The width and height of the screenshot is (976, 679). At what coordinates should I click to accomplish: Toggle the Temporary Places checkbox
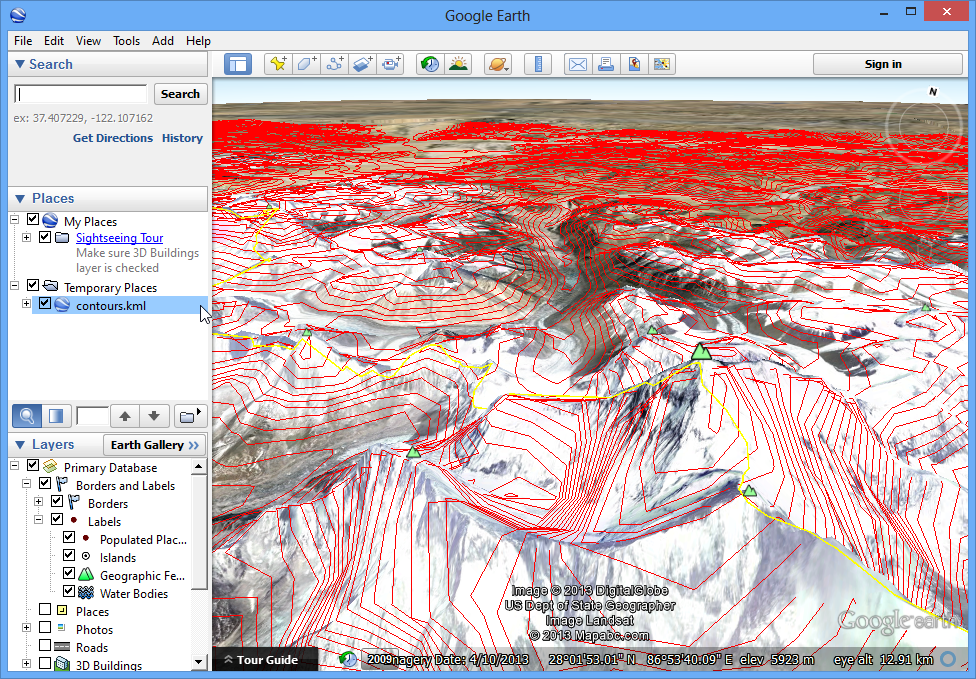pyautogui.click(x=33, y=286)
